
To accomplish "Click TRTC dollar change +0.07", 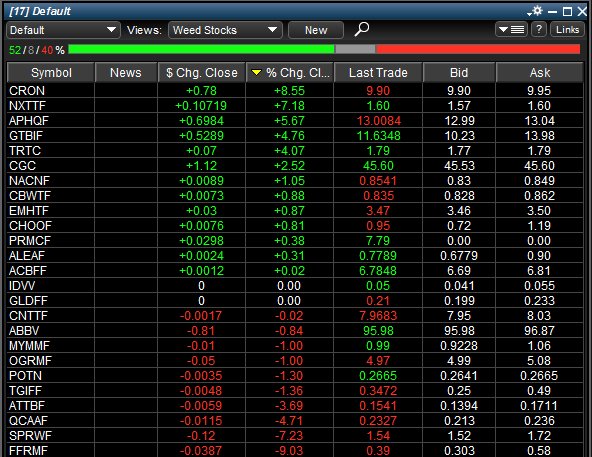I will pyautogui.click(x=201, y=151).
